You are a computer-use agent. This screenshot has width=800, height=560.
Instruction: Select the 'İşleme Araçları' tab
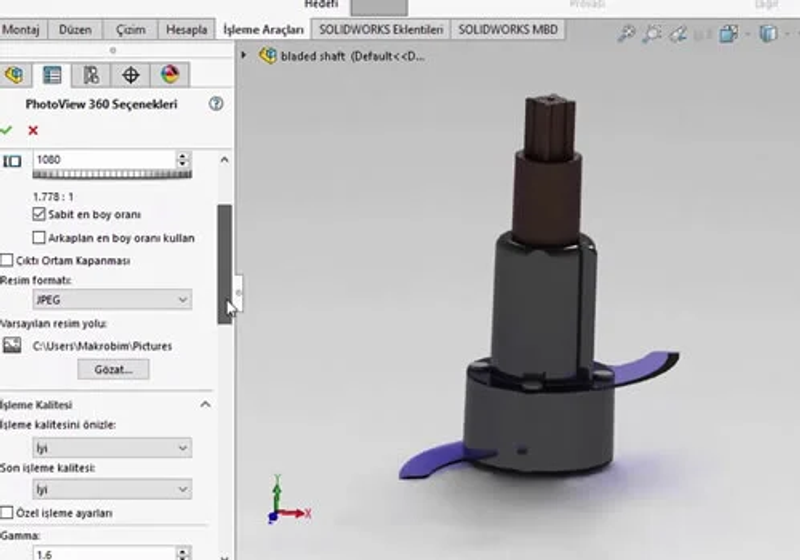[x=263, y=30]
